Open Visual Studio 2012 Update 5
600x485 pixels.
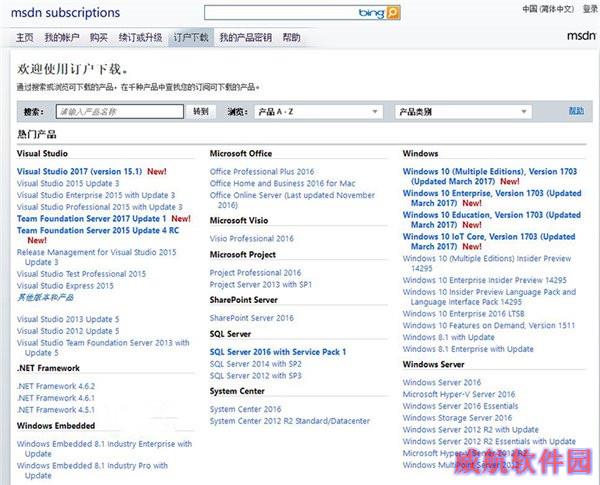pyautogui.click(x=68, y=331)
